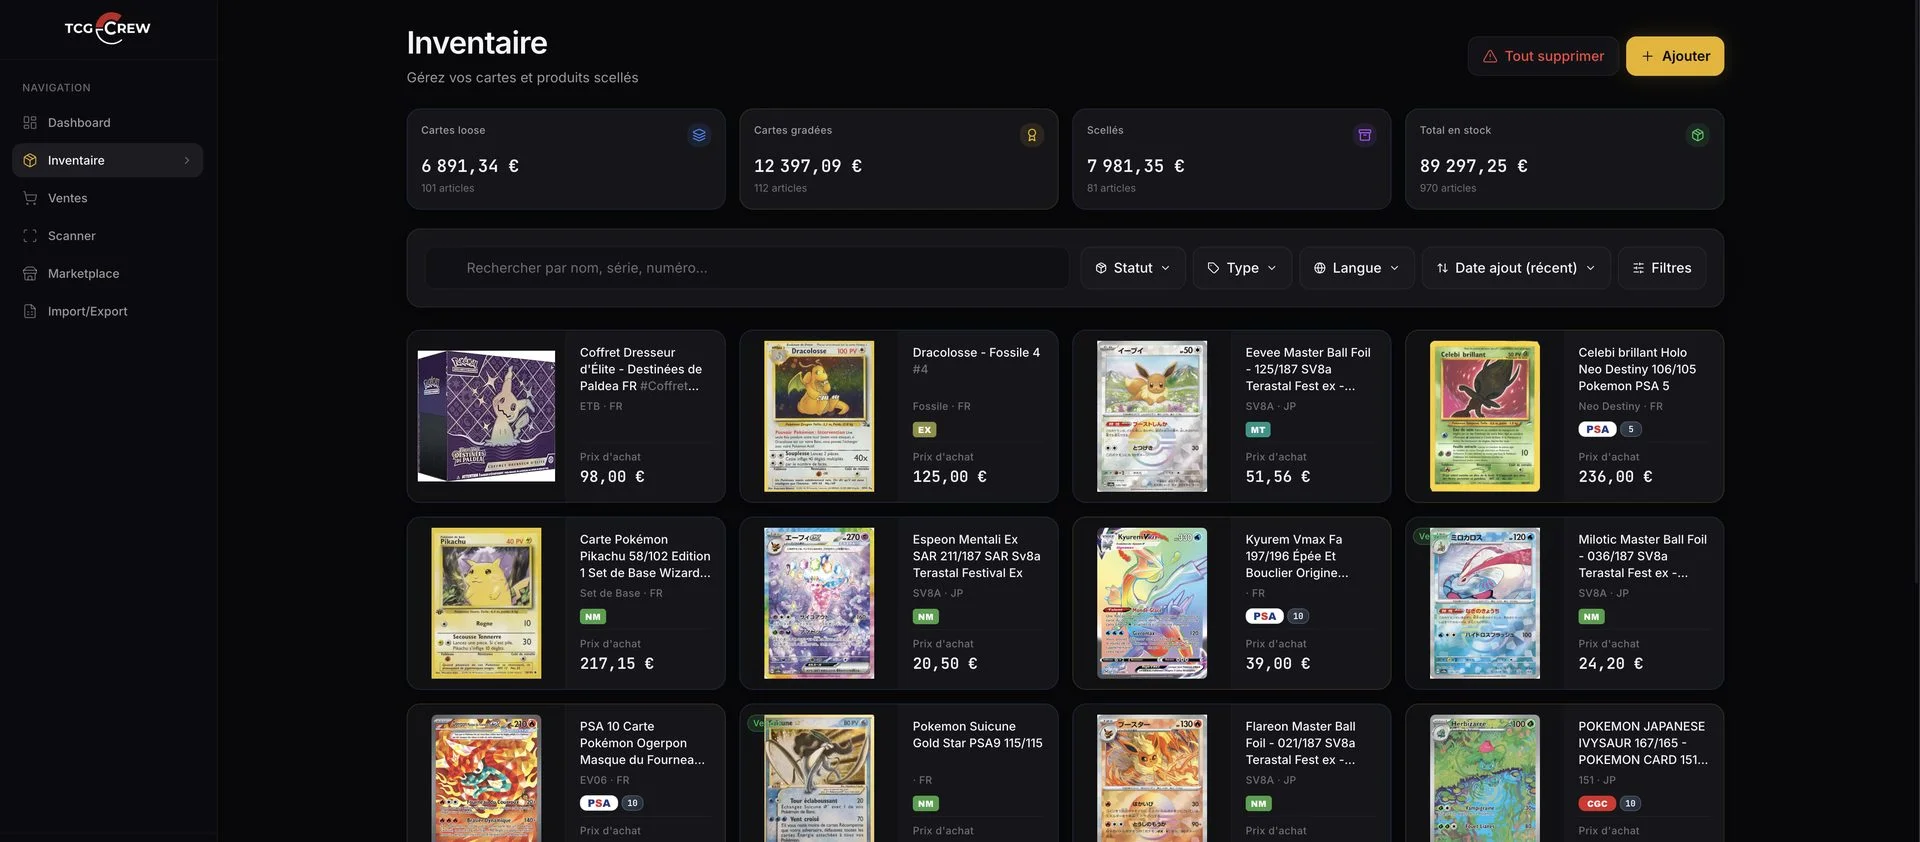This screenshot has height=842, width=1920.
Task: Click the Celebi brillant card thumbnail
Action: coord(1485,416)
